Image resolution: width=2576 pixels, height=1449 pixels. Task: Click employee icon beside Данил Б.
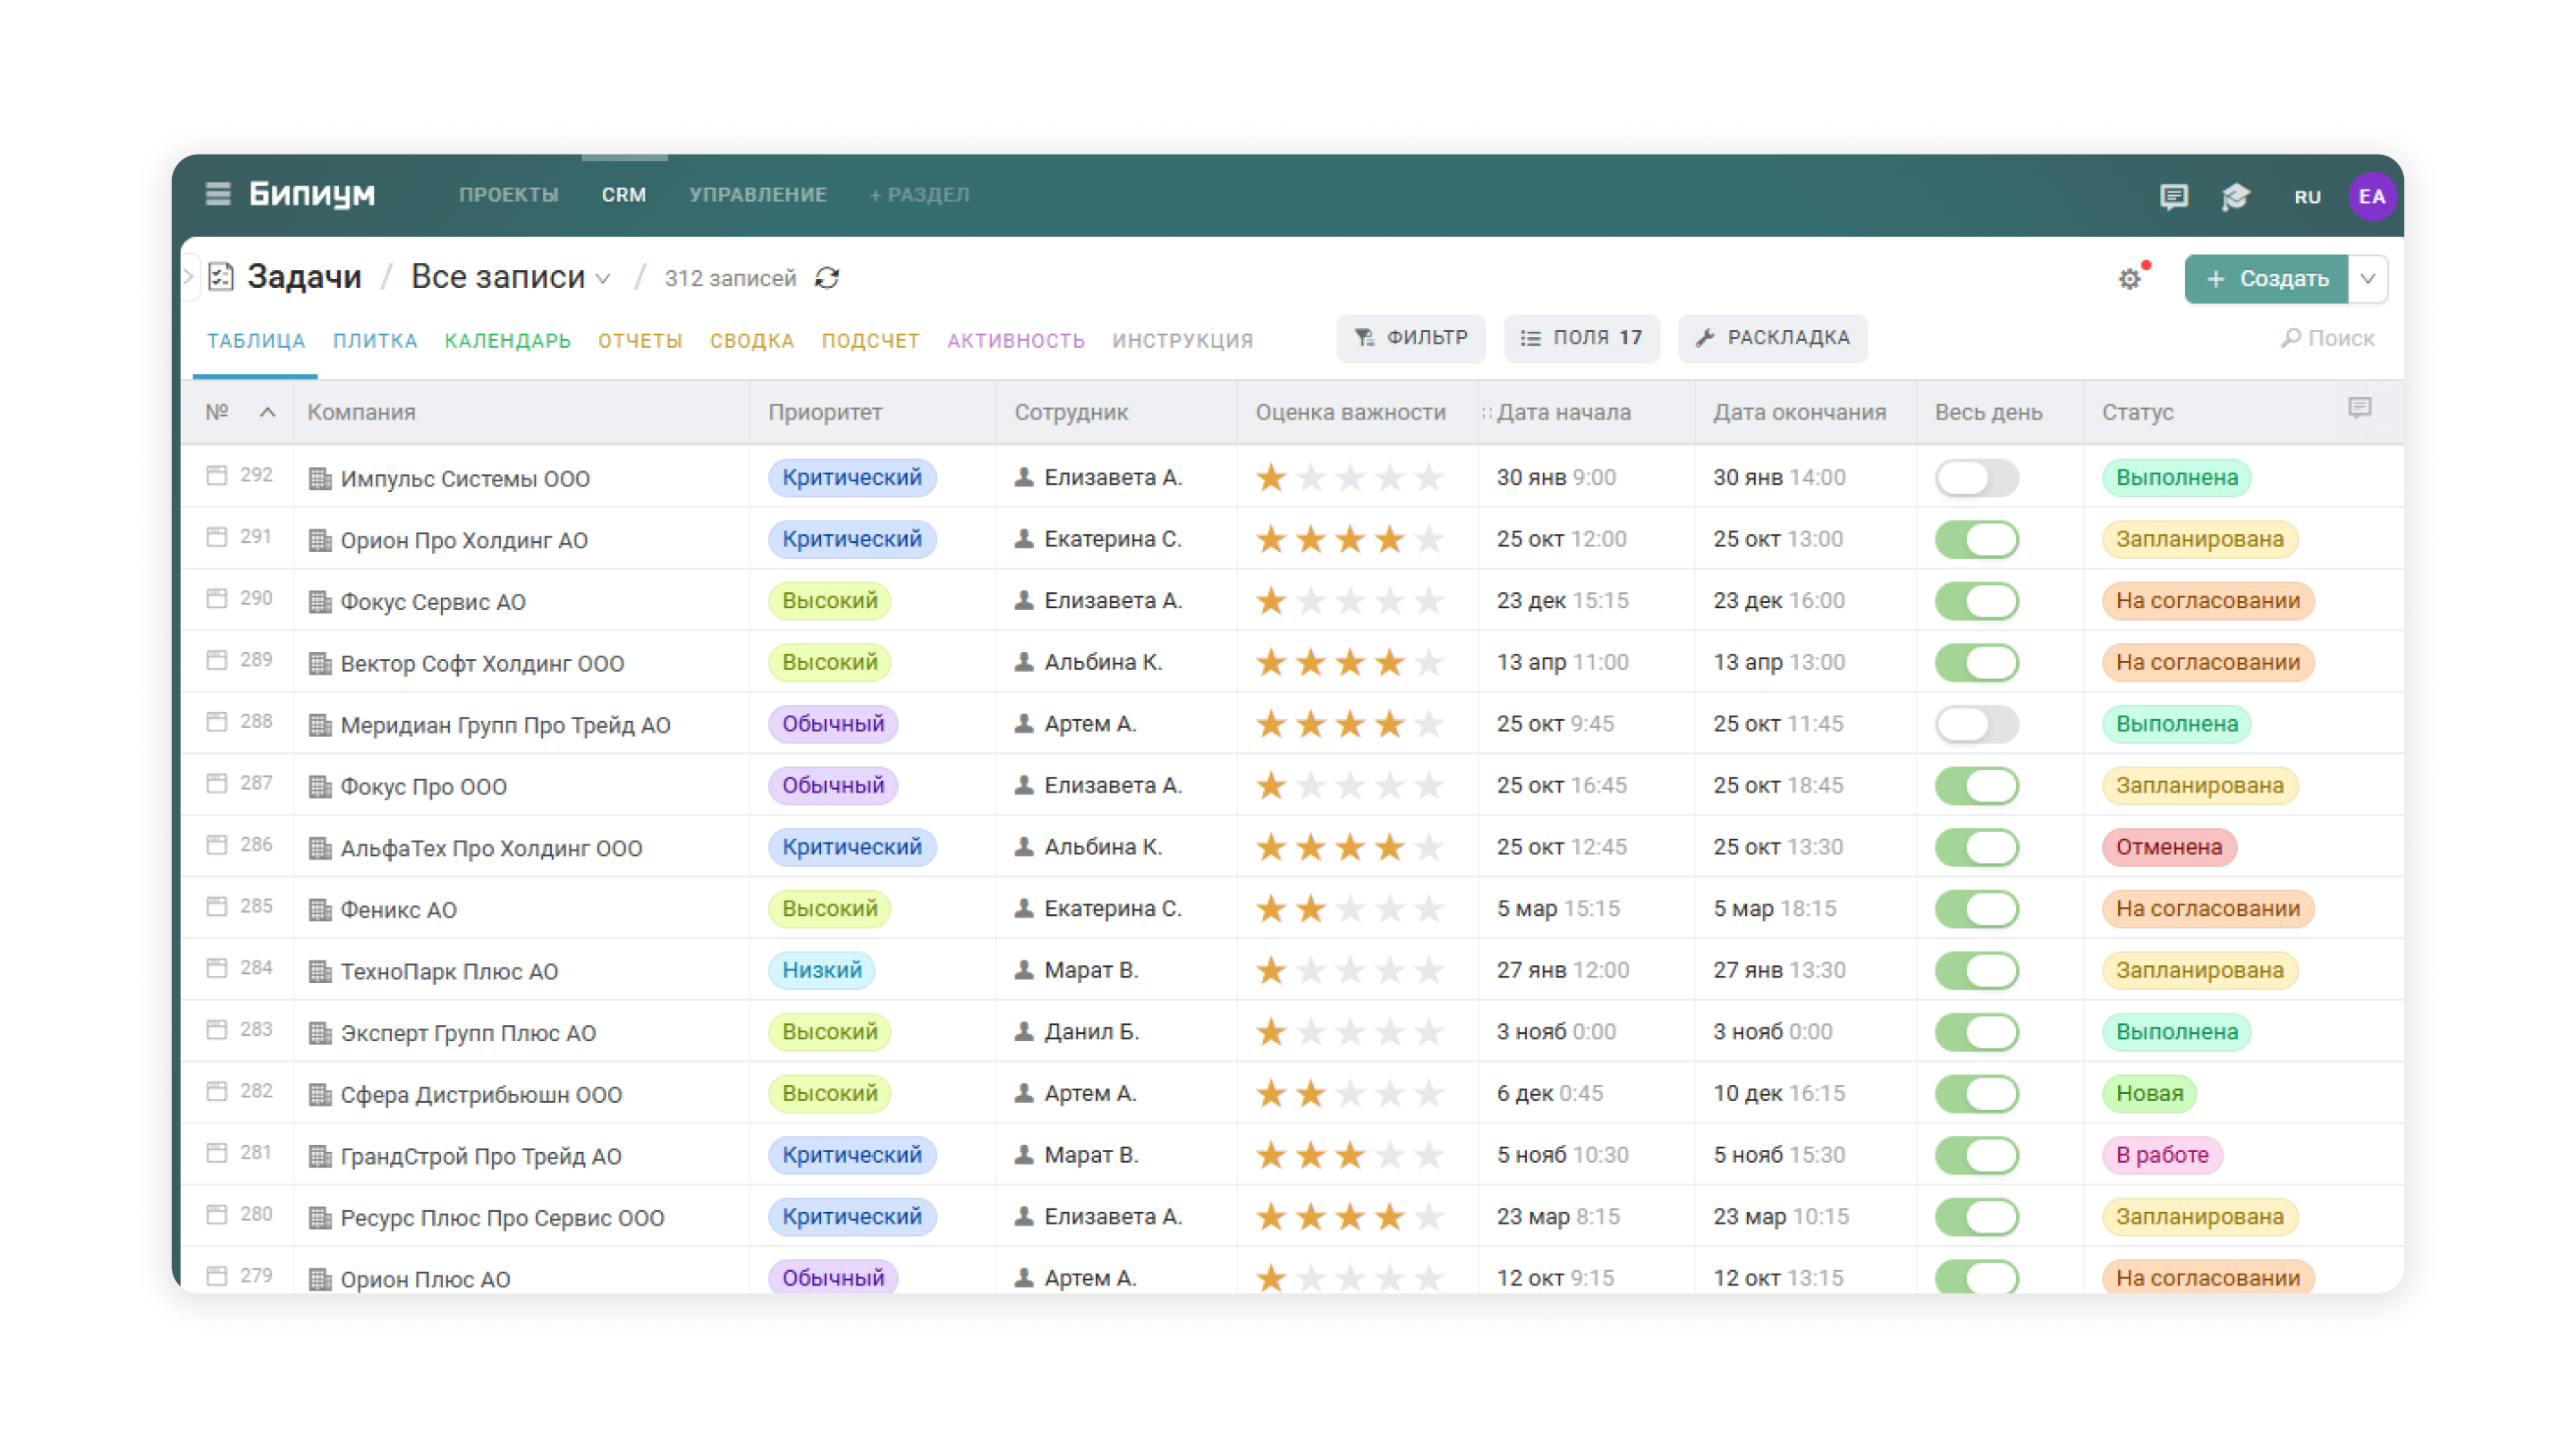click(x=1024, y=1031)
